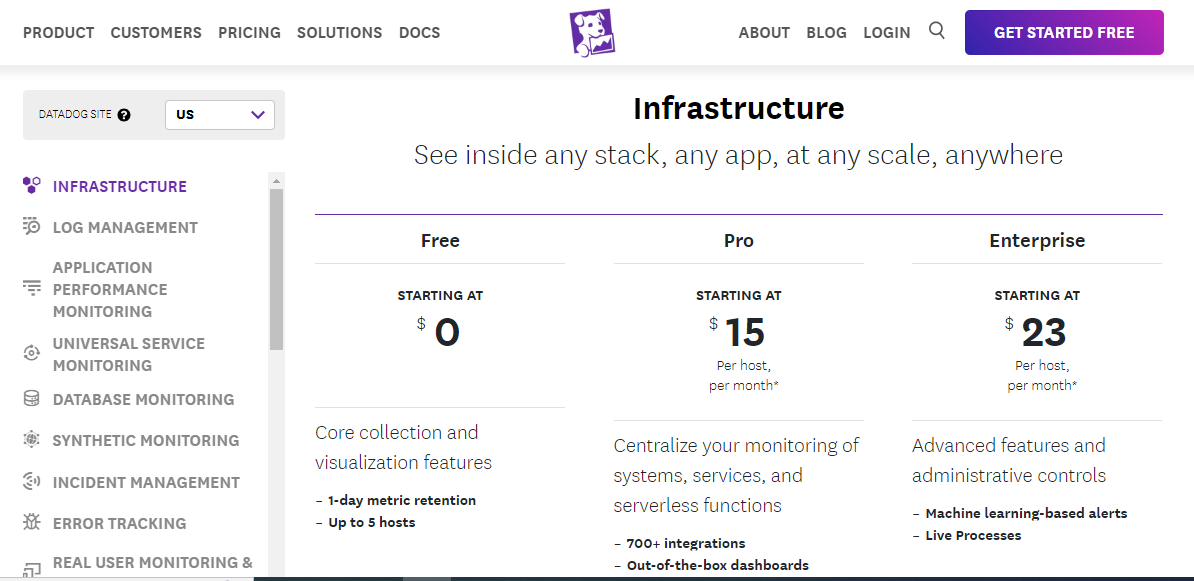Click the Universal Service Monitoring icon

click(31, 353)
